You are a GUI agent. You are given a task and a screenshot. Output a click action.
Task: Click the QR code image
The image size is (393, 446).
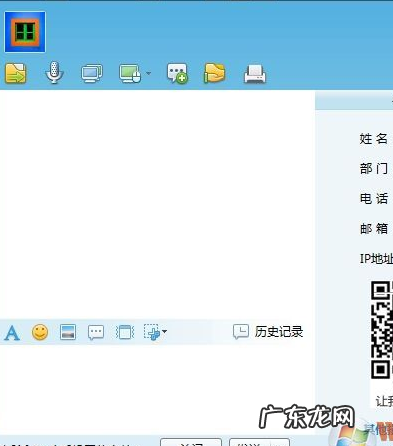pyautogui.click(x=382, y=330)
